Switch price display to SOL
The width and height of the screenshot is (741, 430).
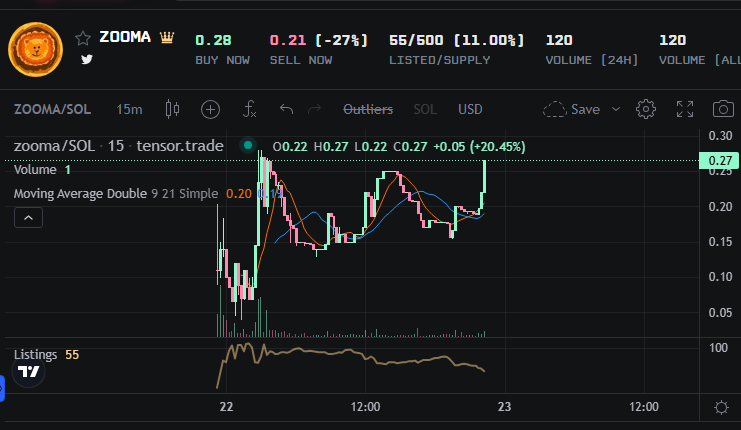(425, 110)
